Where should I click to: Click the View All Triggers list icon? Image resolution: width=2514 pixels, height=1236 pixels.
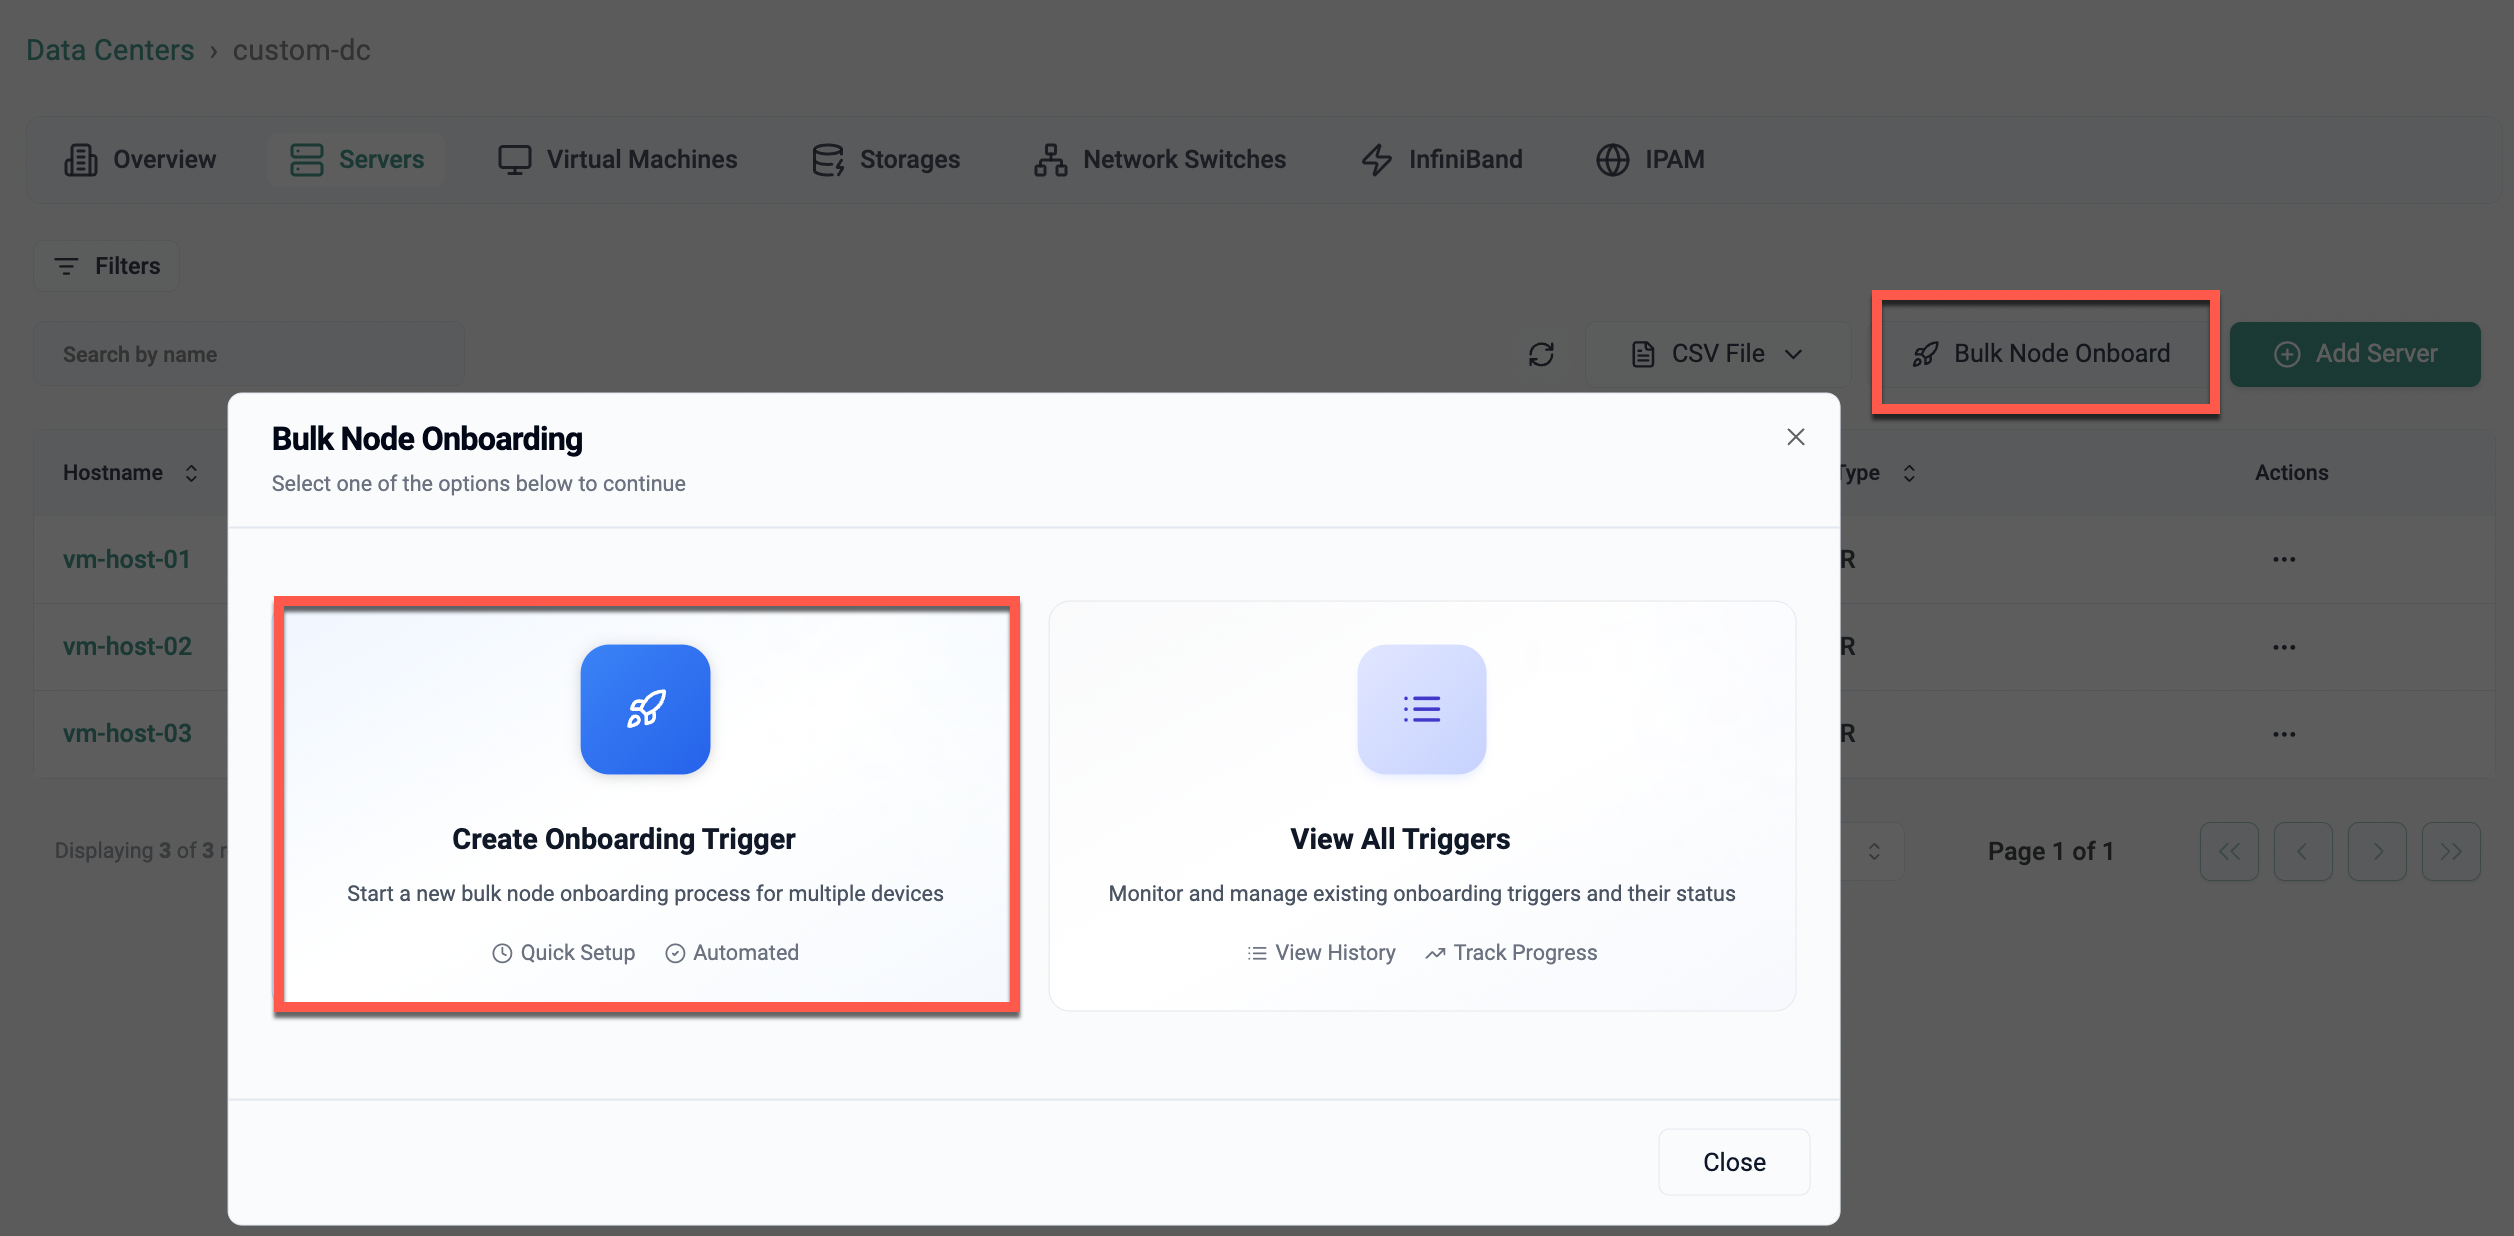(x=1421, y=709)
